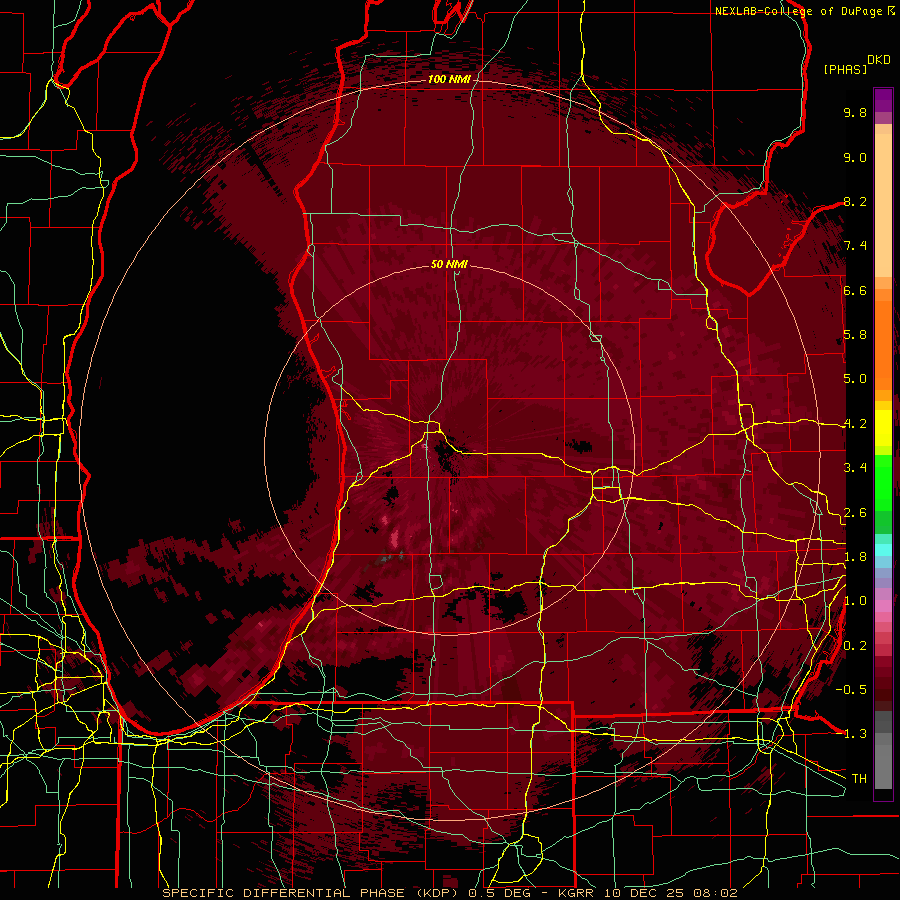Image resolution: width=900 pixels, height=900 pixels.
Task: Click the 5.0 scale value
Action: [855, 379]
